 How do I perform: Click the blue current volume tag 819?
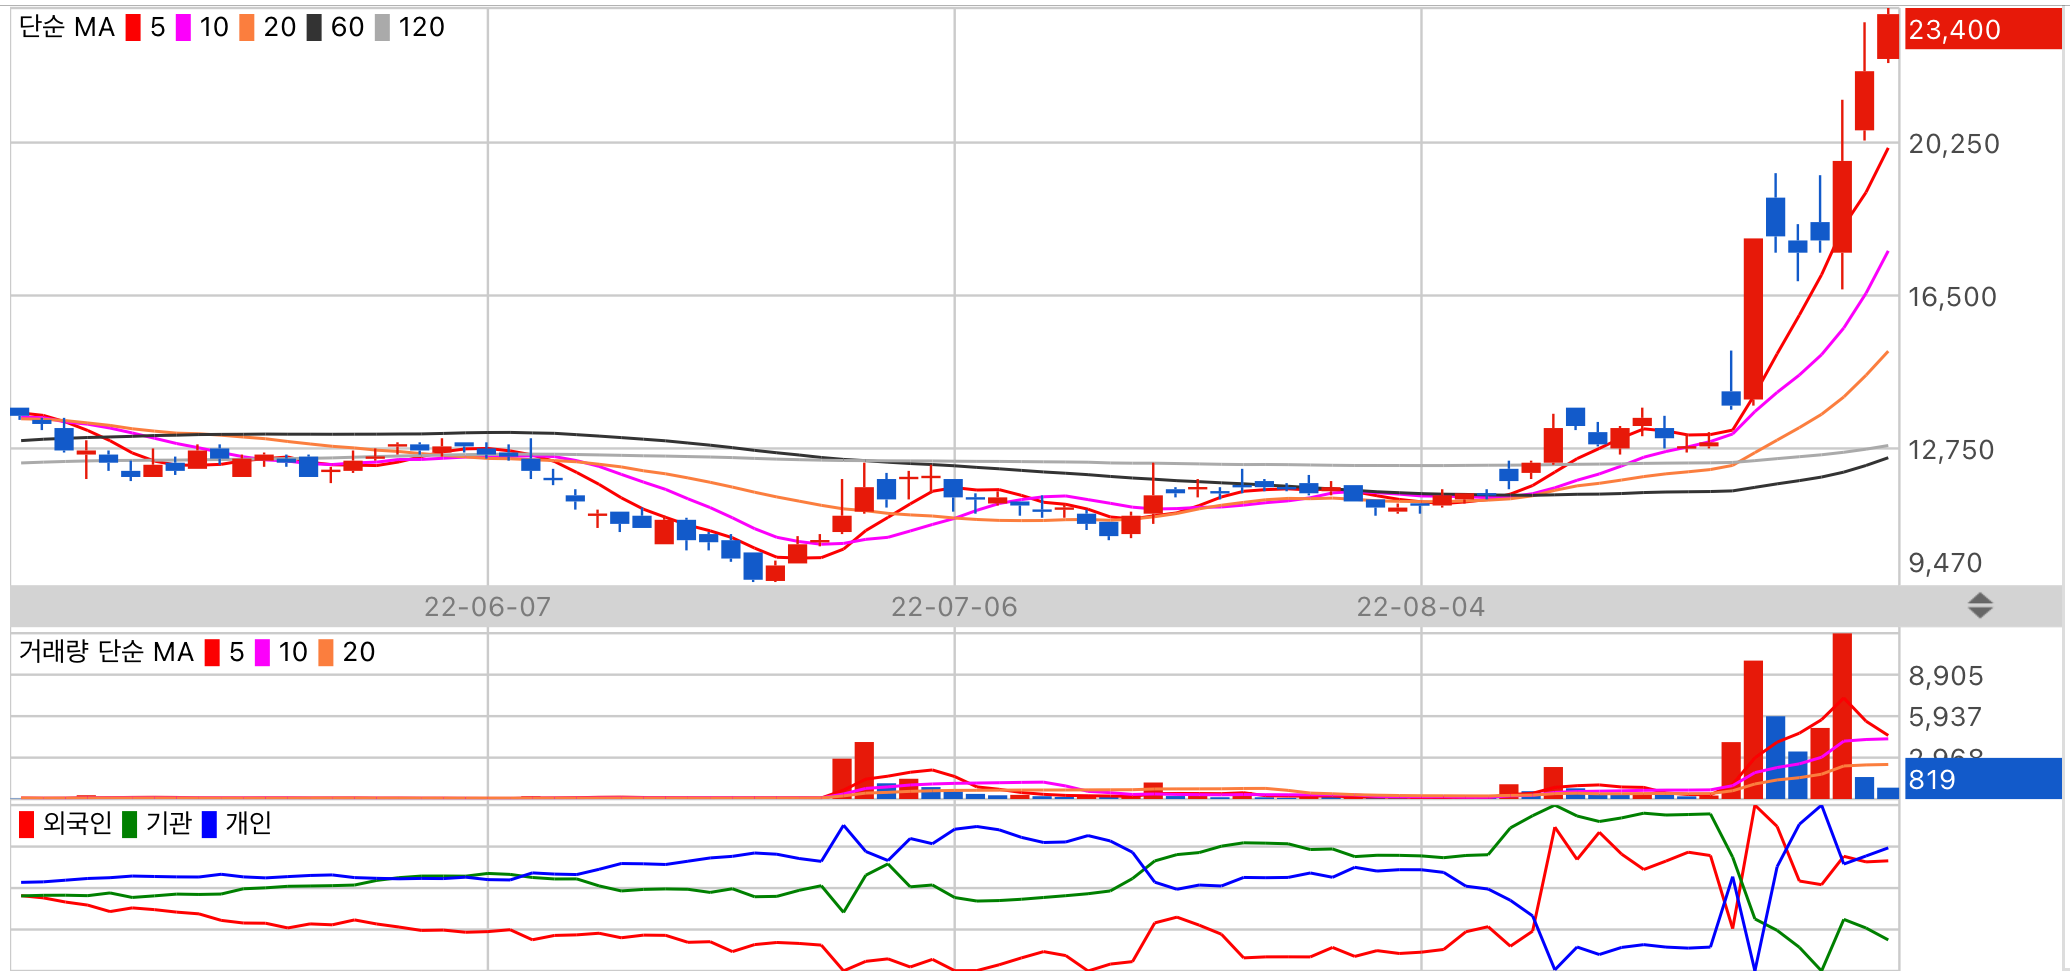1982,779
